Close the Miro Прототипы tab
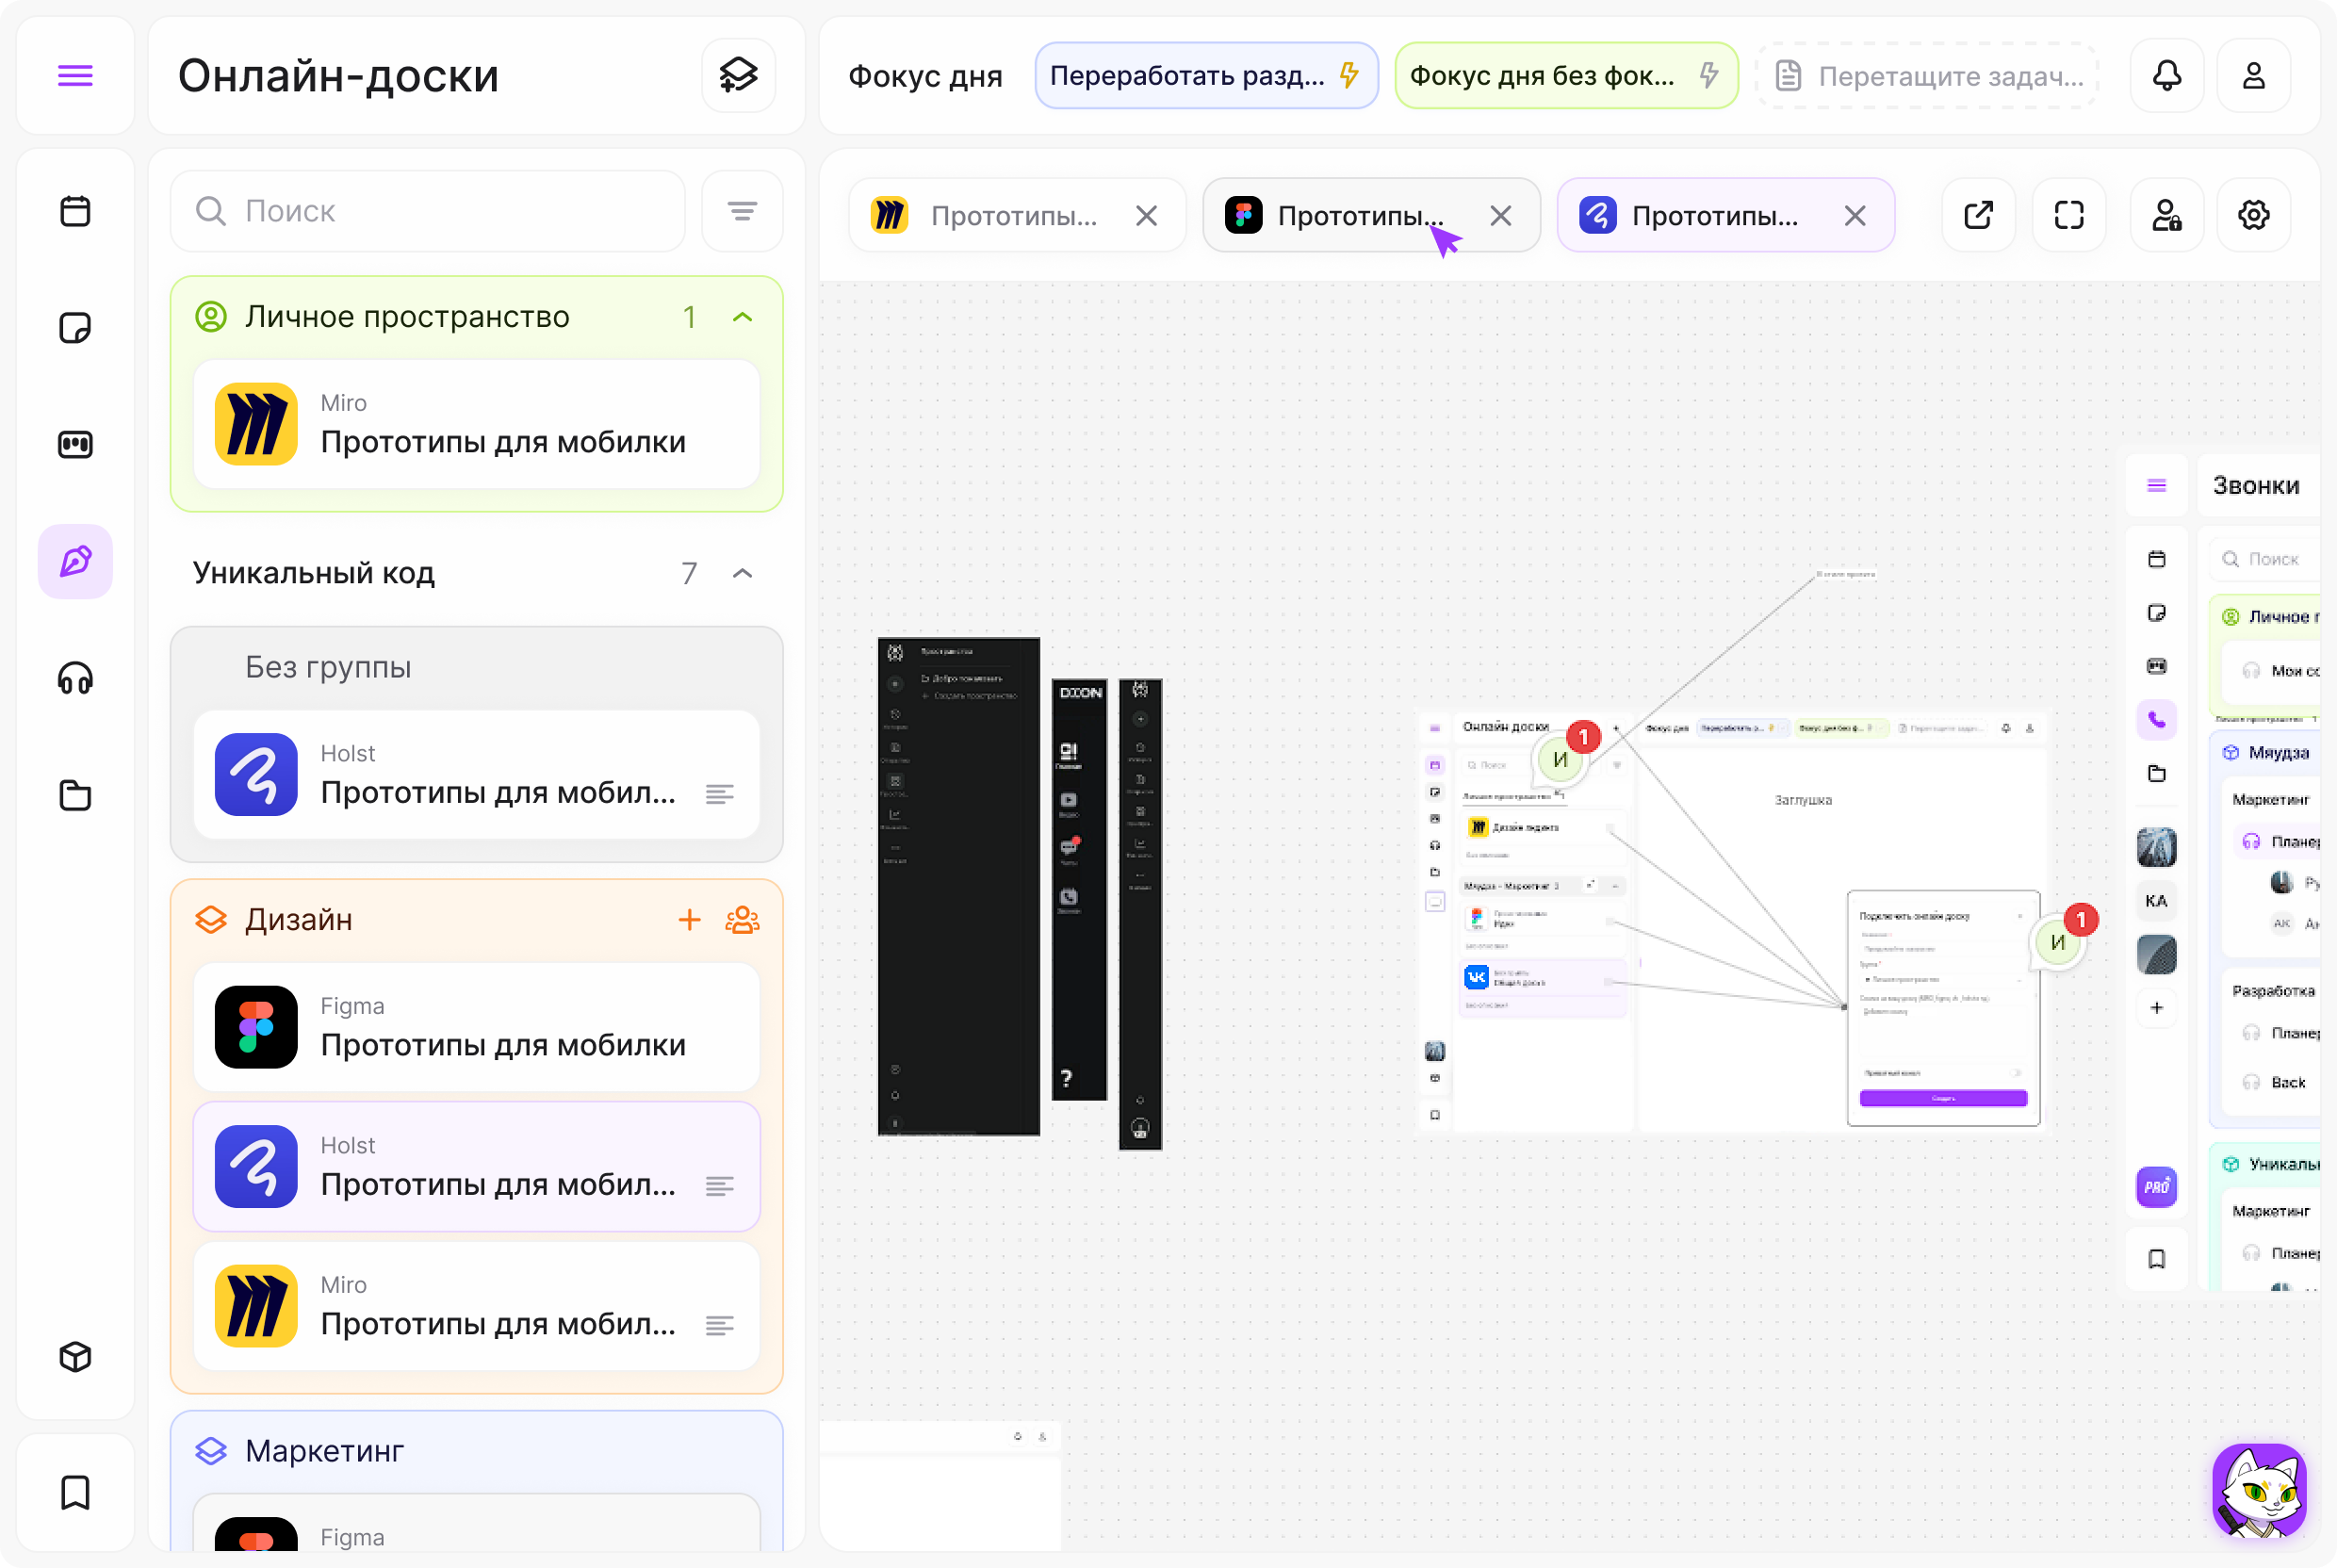2337x1568 pixels. [x=1147, y=216]
